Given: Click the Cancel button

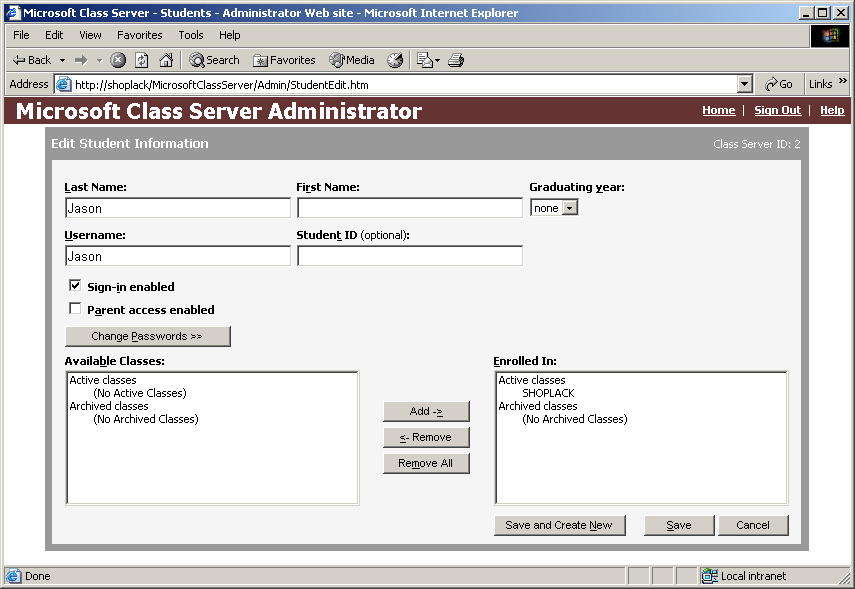Looking at the screenshot, I should (x=753, y=525).
